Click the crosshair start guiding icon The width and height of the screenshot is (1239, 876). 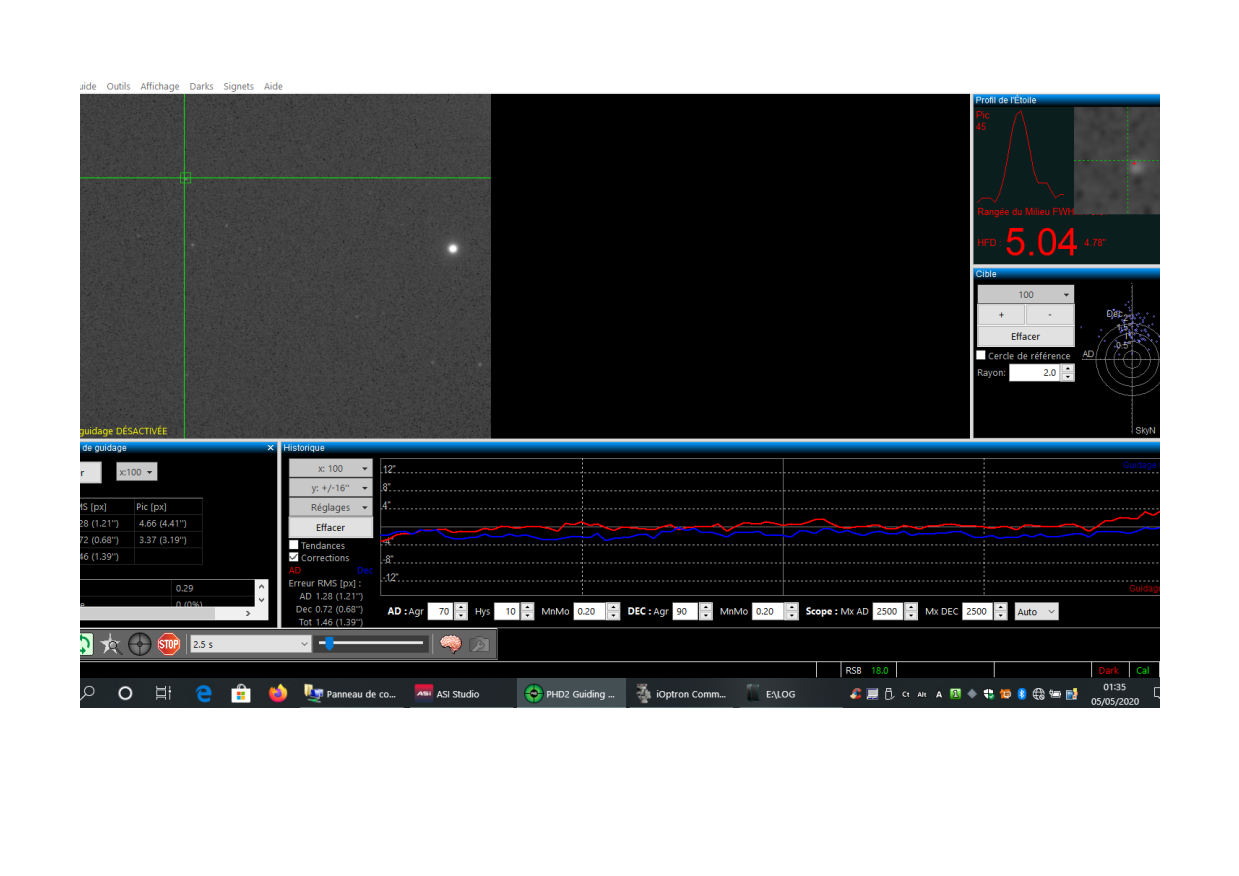click(140, 645)
